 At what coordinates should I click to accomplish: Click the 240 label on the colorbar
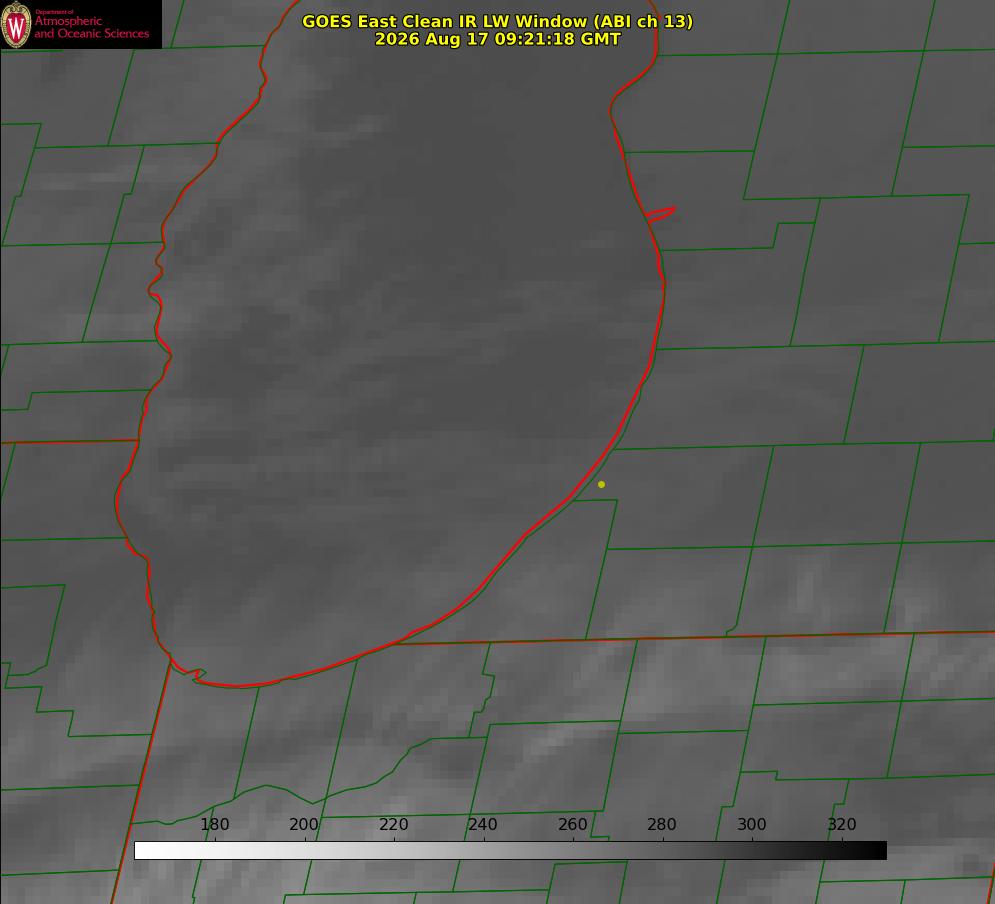[483, 824]
